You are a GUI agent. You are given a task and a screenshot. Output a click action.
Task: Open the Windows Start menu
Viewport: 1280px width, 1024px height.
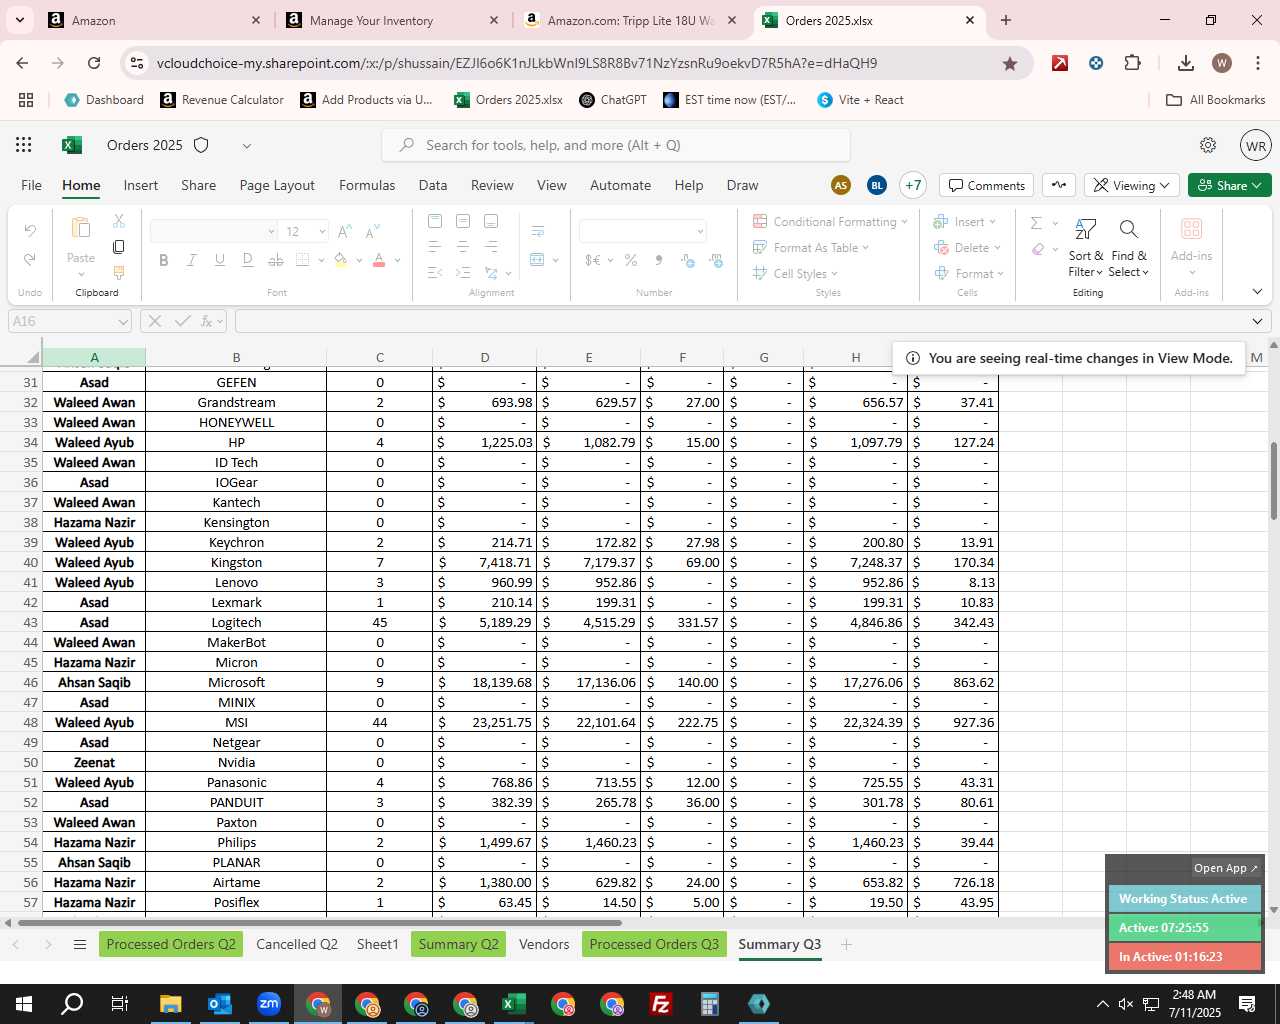[24, 1004]
